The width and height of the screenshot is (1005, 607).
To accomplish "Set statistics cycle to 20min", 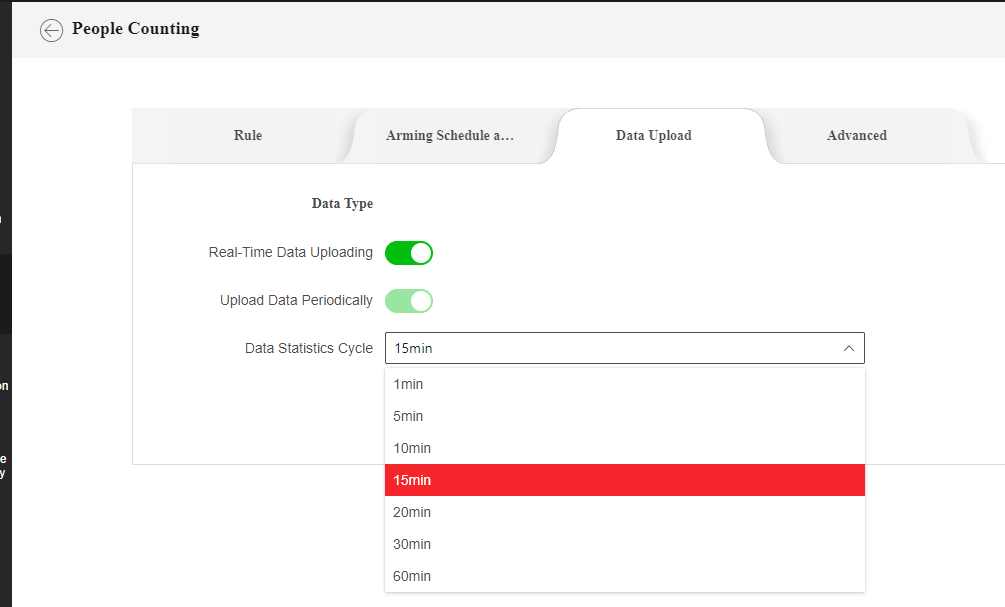I will 411,512.
